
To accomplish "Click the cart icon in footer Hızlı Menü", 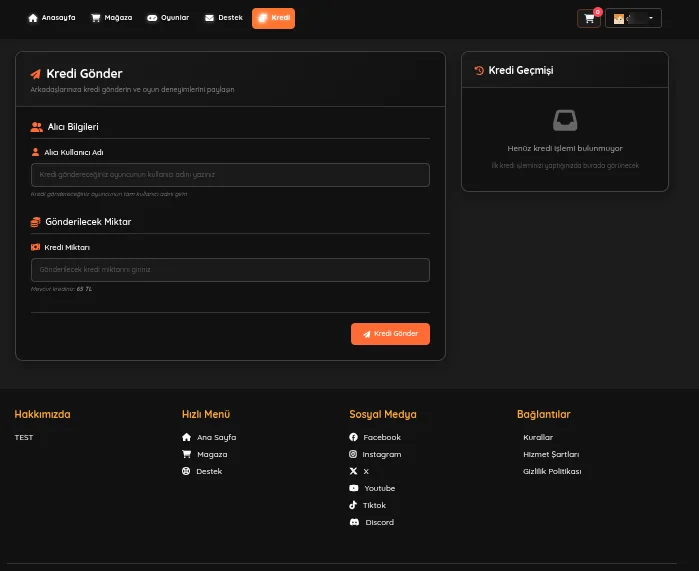I will point(186,454).
